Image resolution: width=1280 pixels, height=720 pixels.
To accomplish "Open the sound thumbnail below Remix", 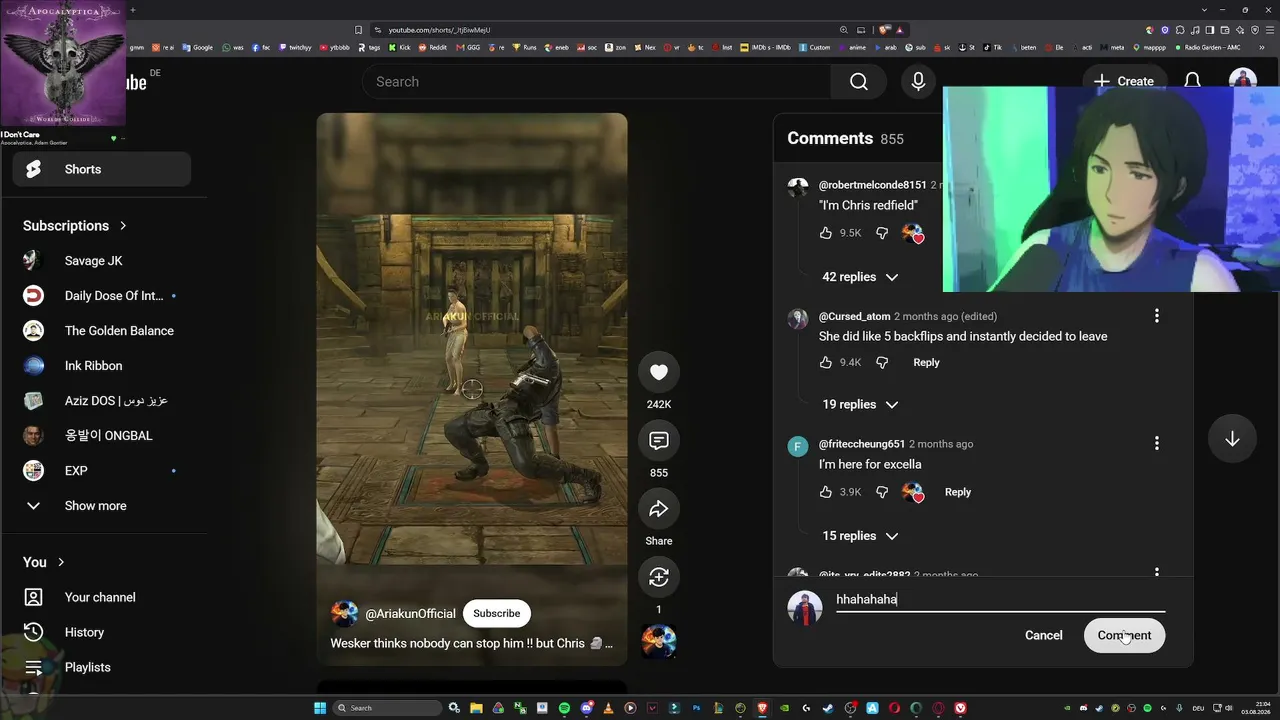I will pyautogui.click(x=658, y=641).
